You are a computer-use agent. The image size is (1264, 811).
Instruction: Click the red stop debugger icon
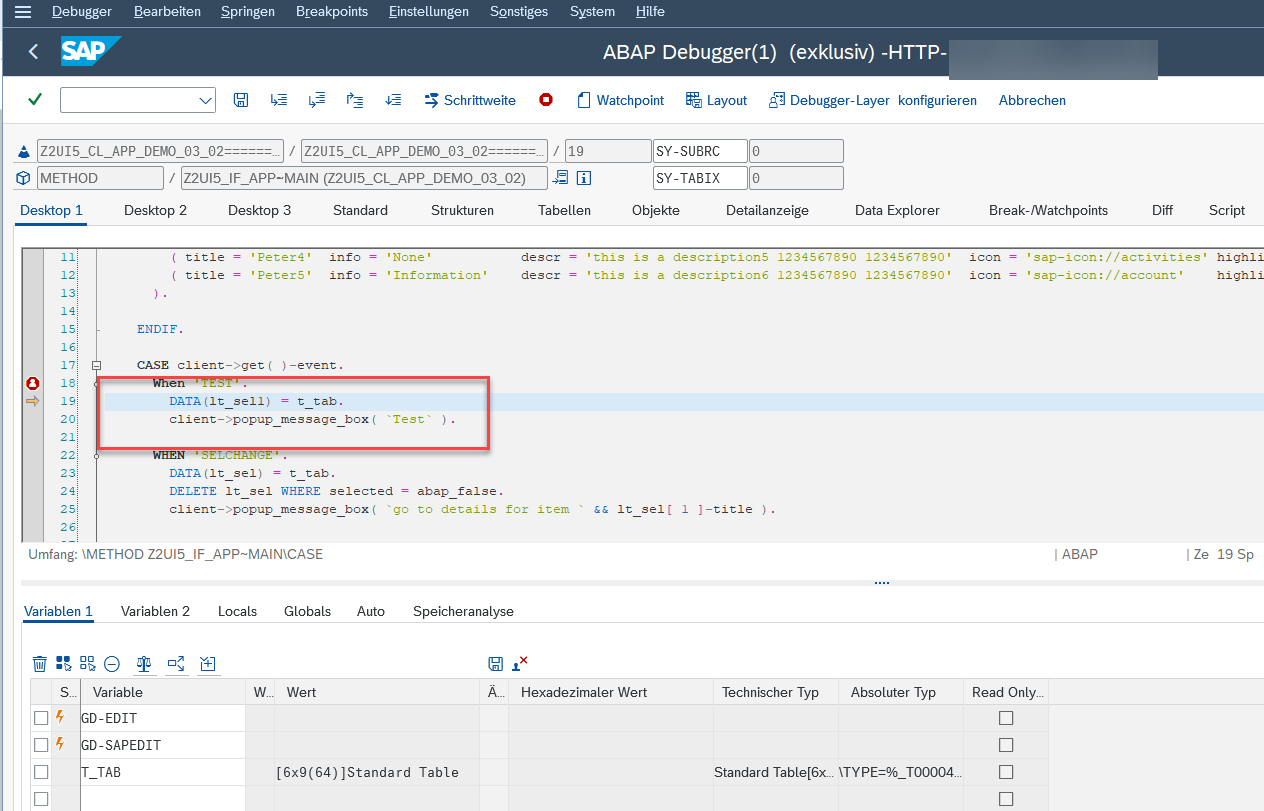(545, 100)
